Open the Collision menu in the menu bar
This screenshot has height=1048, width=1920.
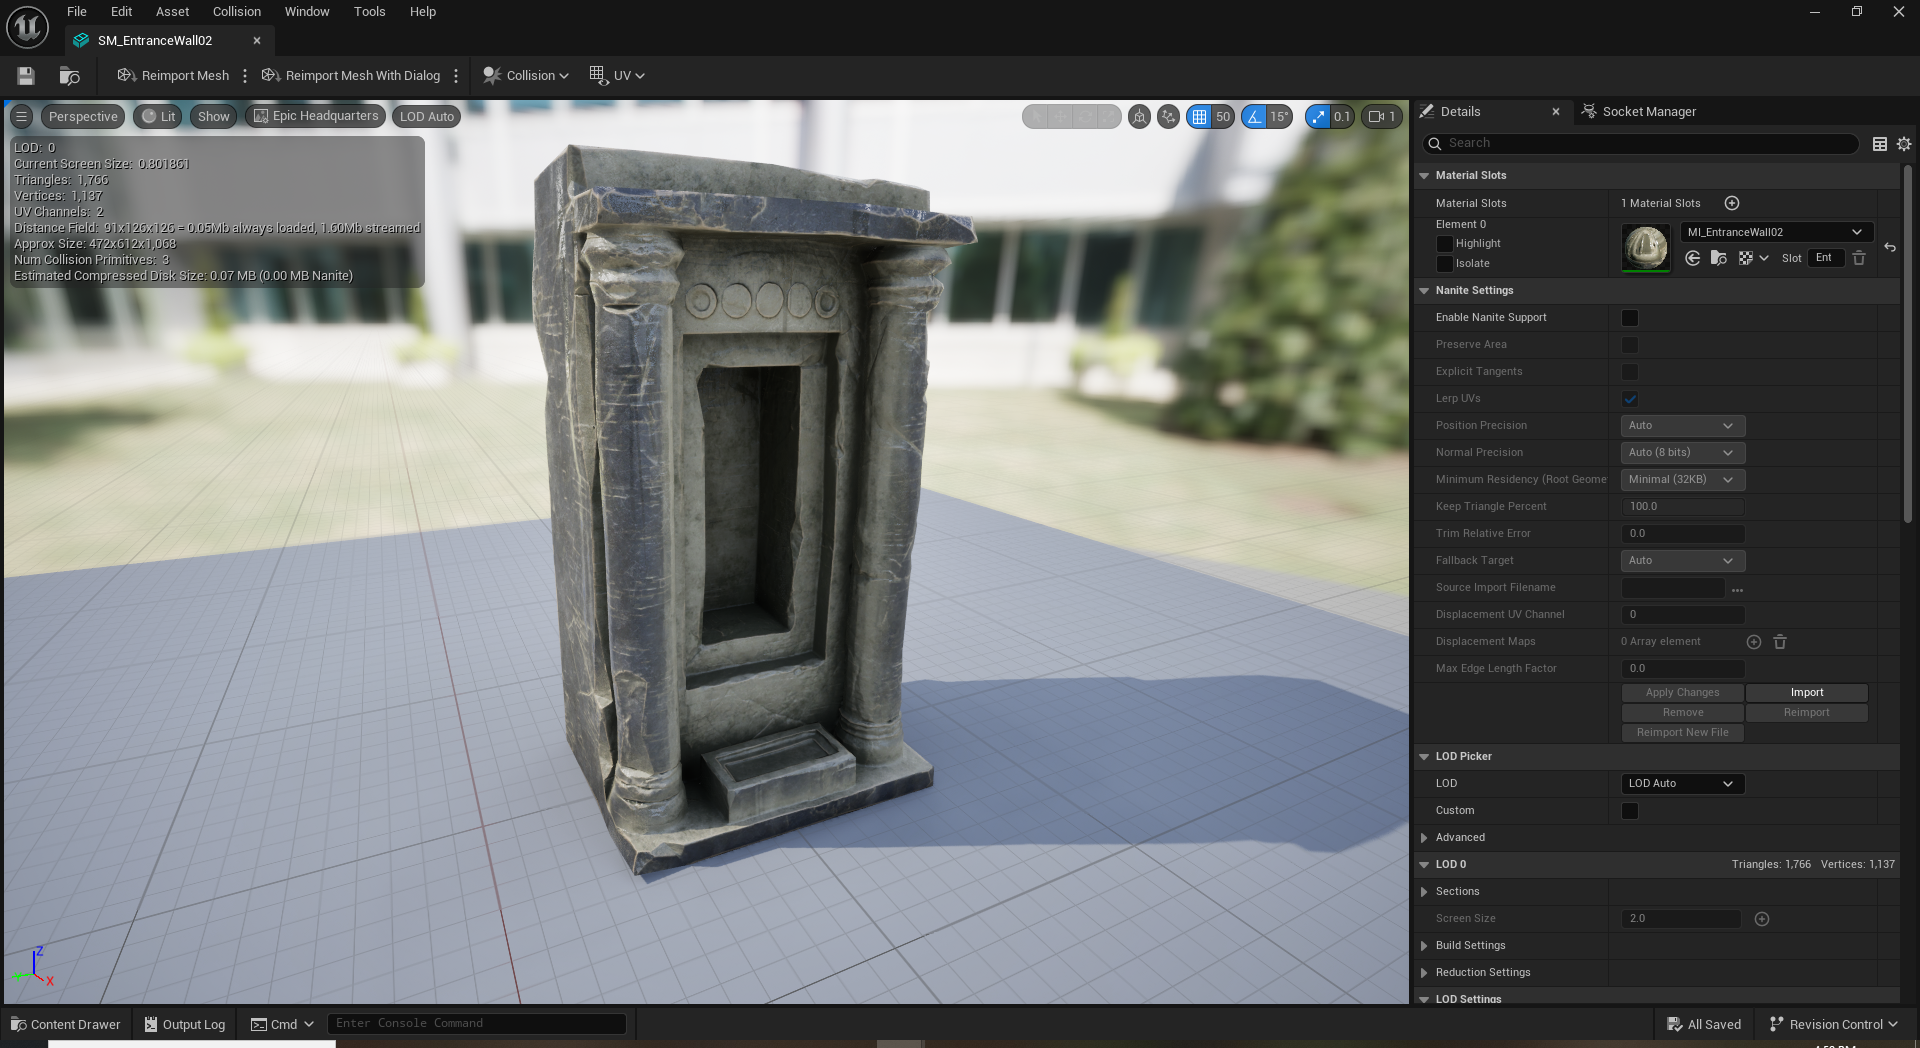[237, 12]
